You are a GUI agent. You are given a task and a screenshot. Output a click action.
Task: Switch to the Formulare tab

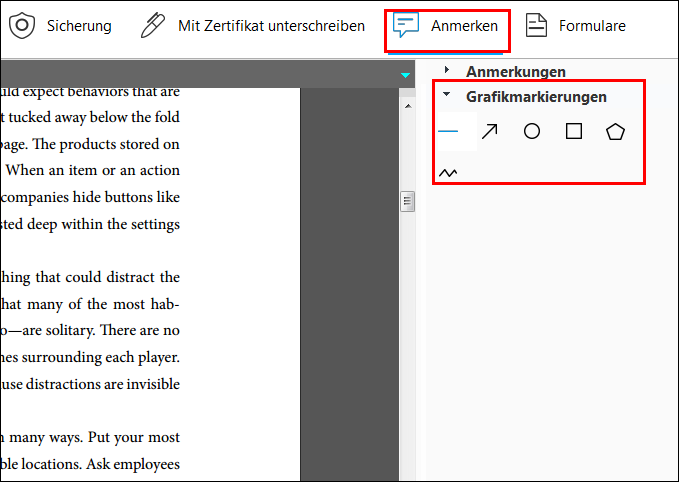pyautogui.click(x=575, y=26)
